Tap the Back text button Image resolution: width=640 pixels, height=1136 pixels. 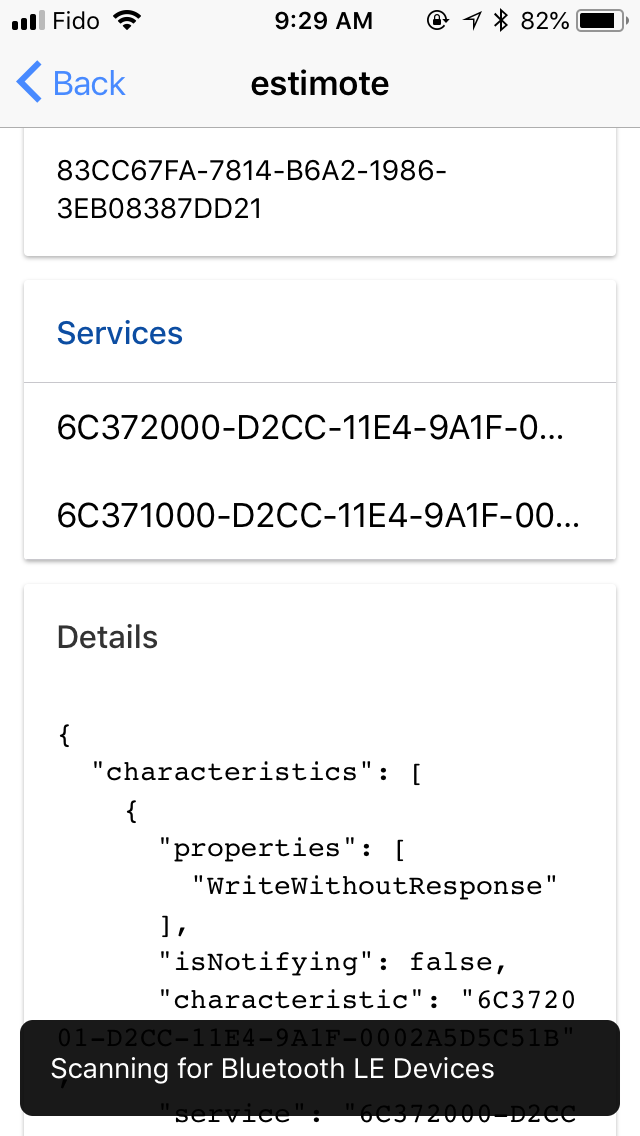coord(89,83)
